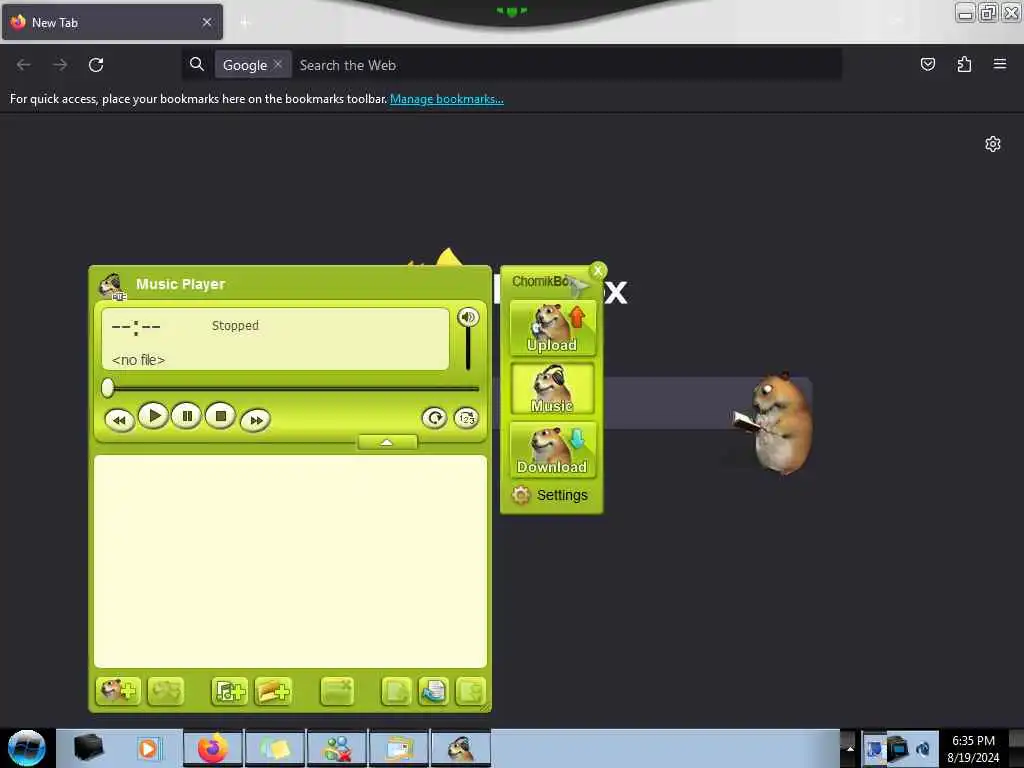This screenshot has height=768, width=1024.
Task: Add files from Chomik with hamster-plus icon
Action: (118, 691)
